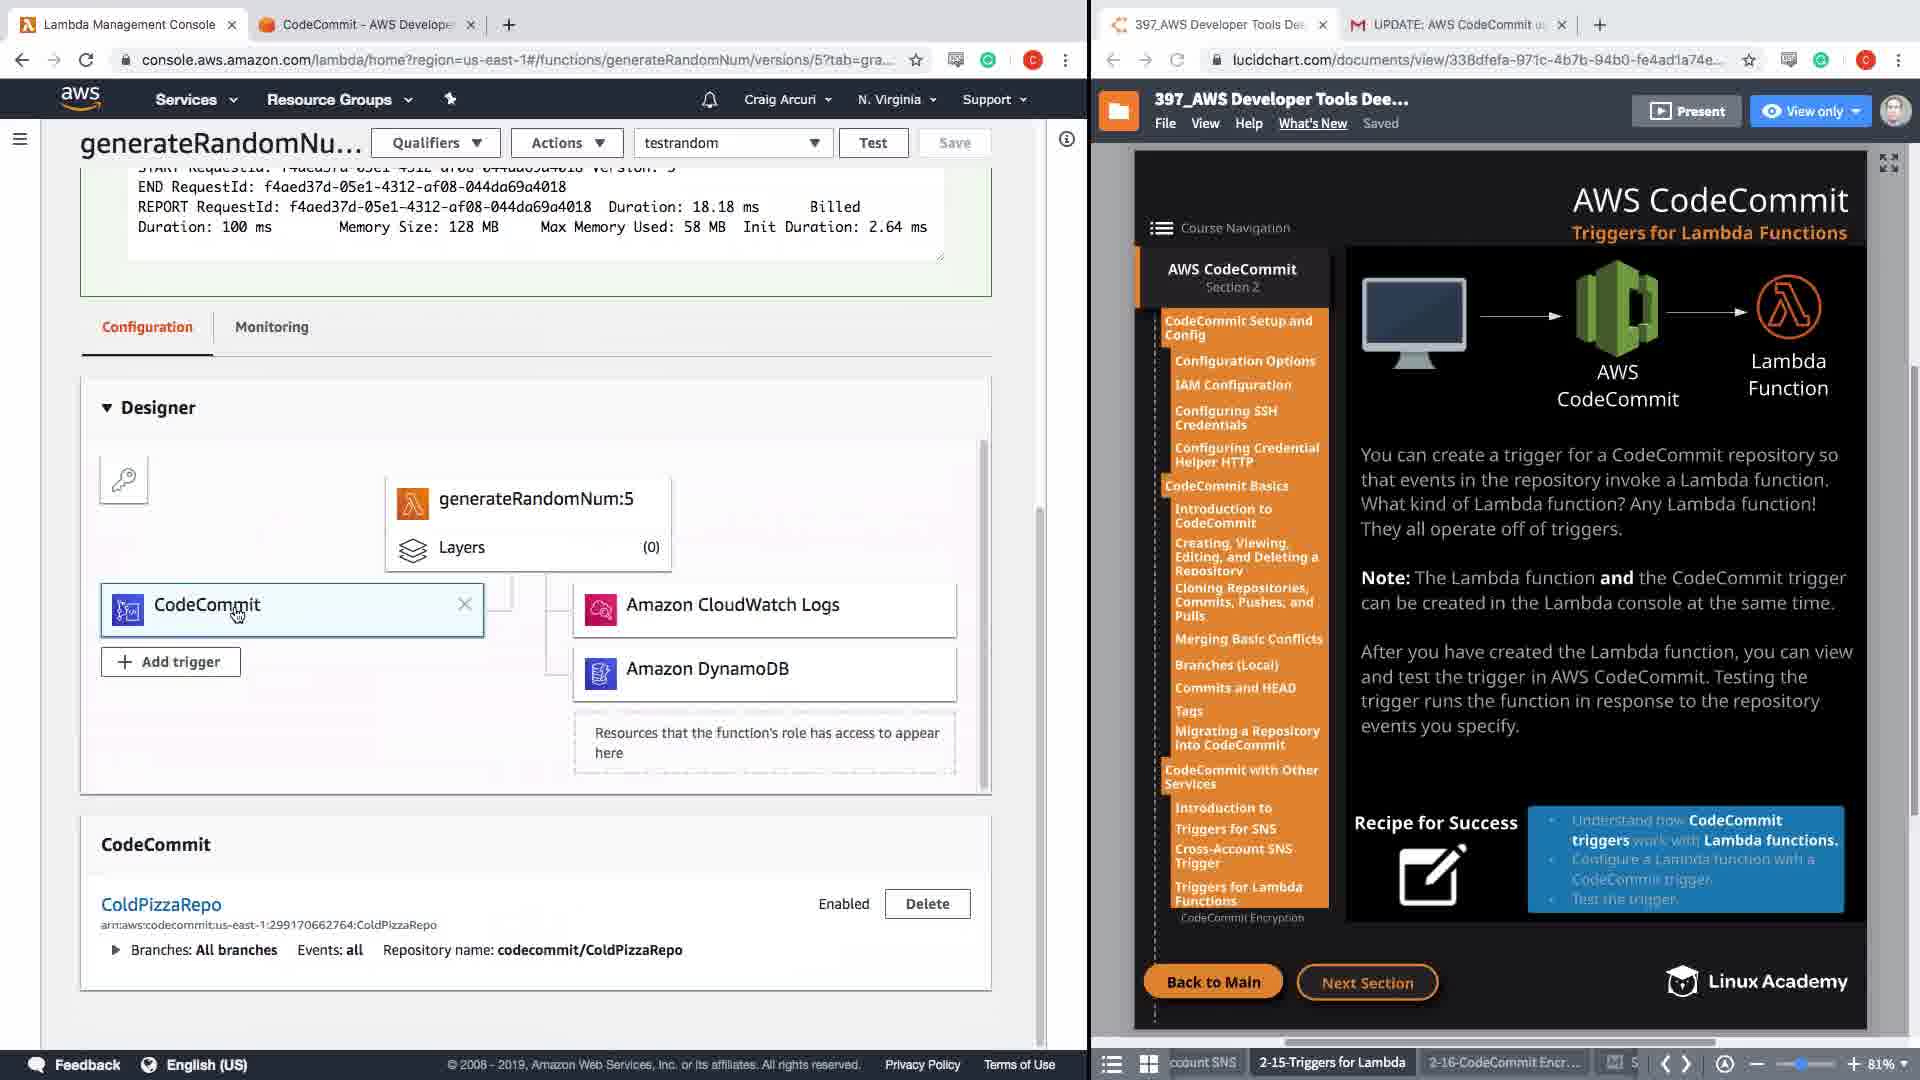Expand the ColdPizzaRepo branches details
Screen dimensions: 1920x1080
[x=116, y=950]
